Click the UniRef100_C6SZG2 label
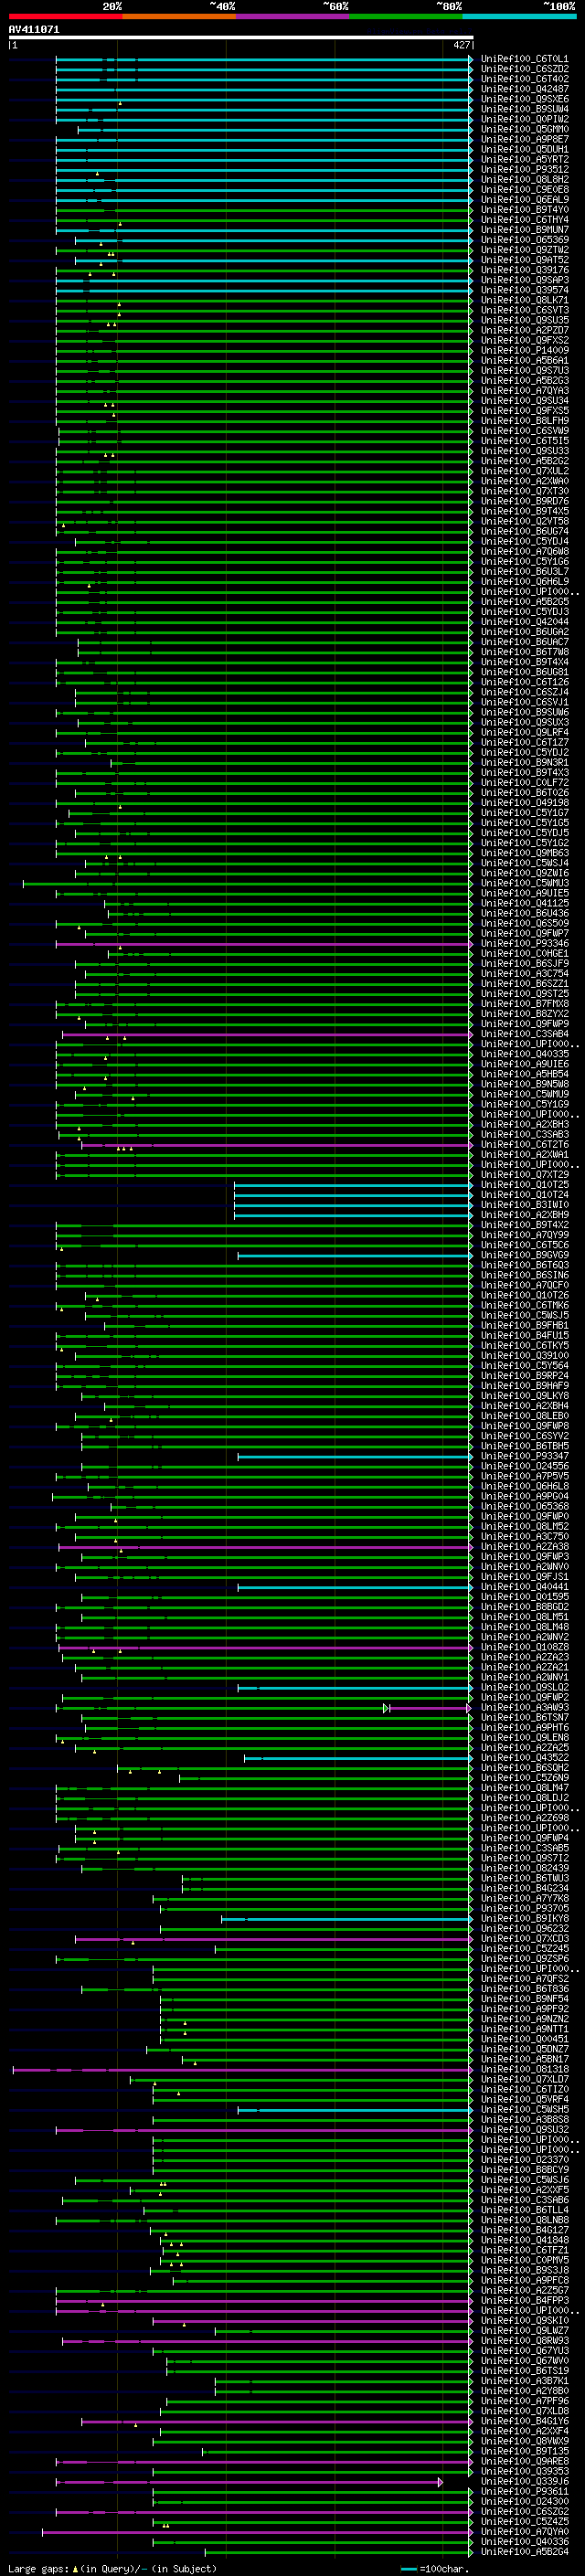 point(524,2512)
